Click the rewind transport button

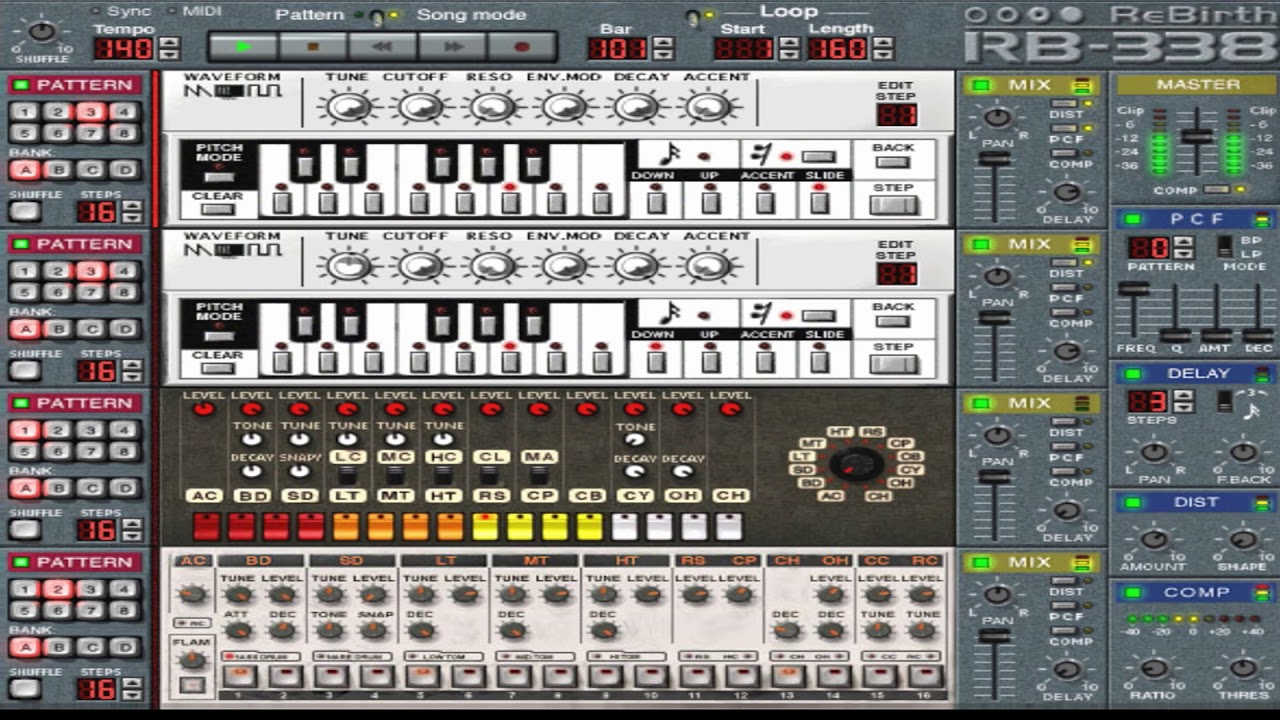[382, 47]
